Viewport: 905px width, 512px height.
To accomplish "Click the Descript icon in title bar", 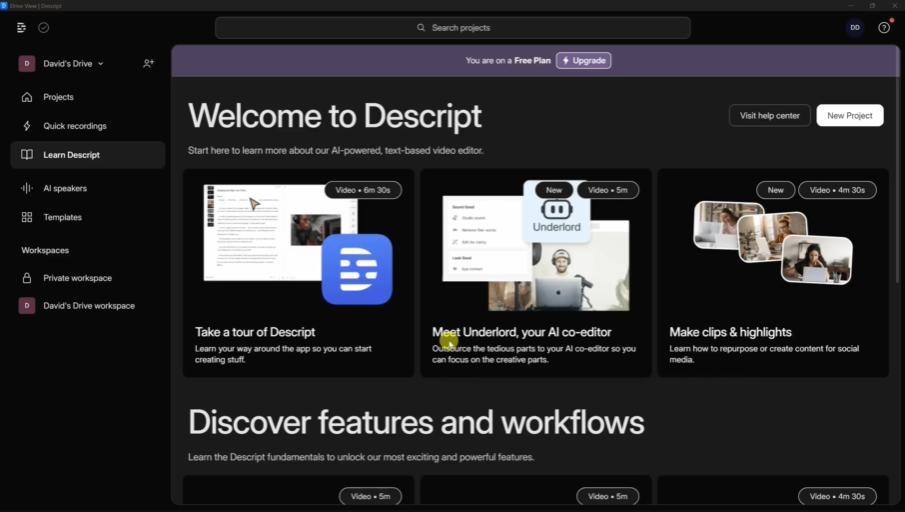I will (x=4, y=6).
